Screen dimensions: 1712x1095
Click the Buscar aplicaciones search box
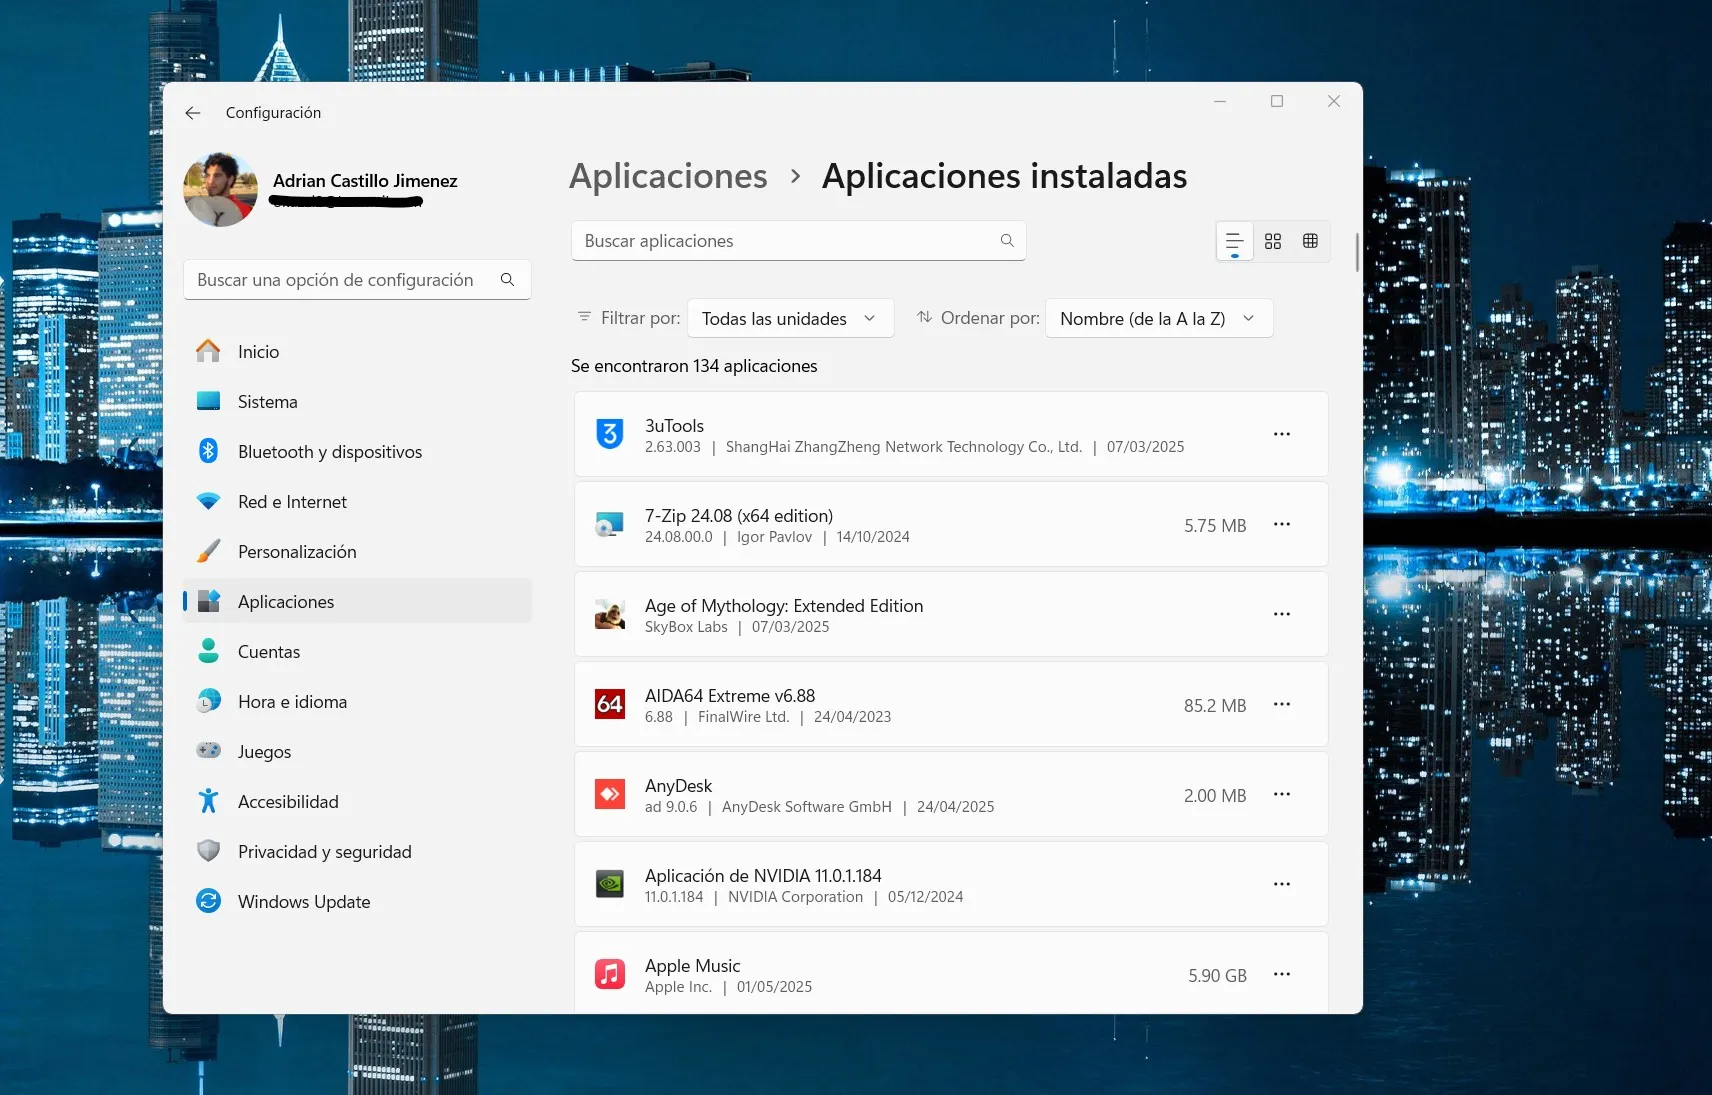(x=798, y=241)
